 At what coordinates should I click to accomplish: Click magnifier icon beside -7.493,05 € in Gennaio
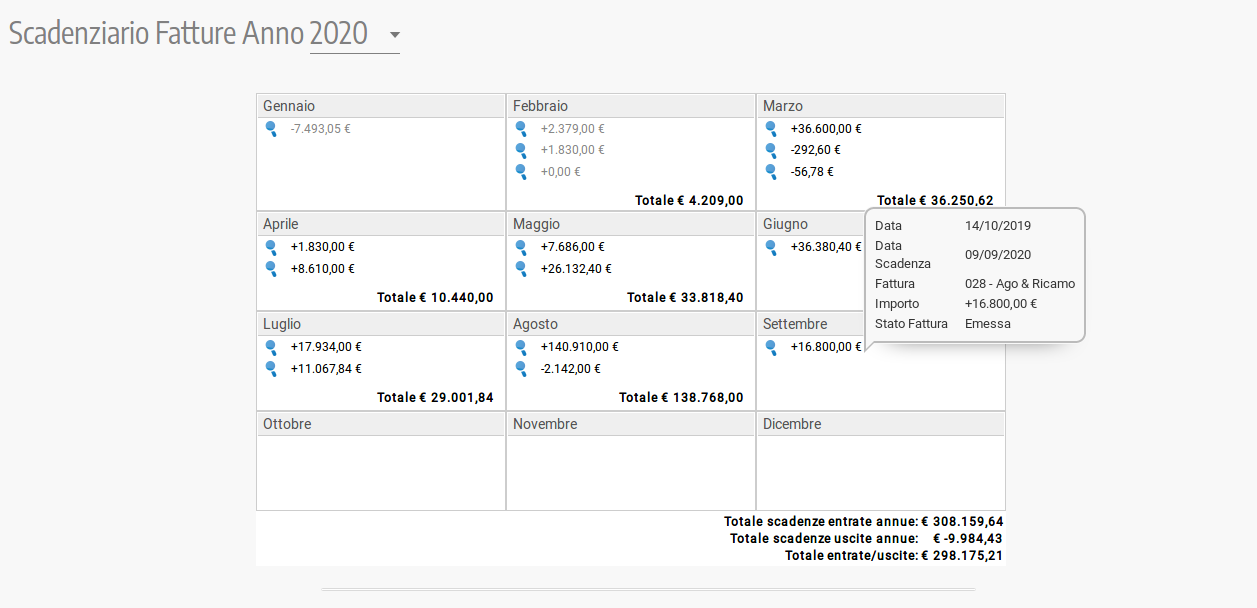coord(271,129)
